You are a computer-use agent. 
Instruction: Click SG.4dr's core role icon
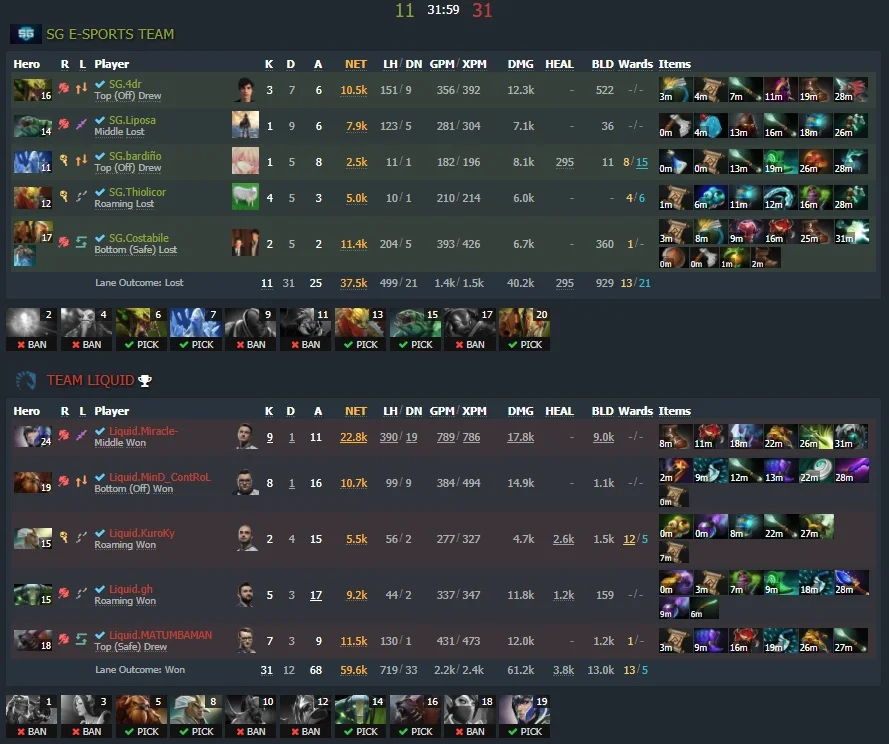(64, 88)
